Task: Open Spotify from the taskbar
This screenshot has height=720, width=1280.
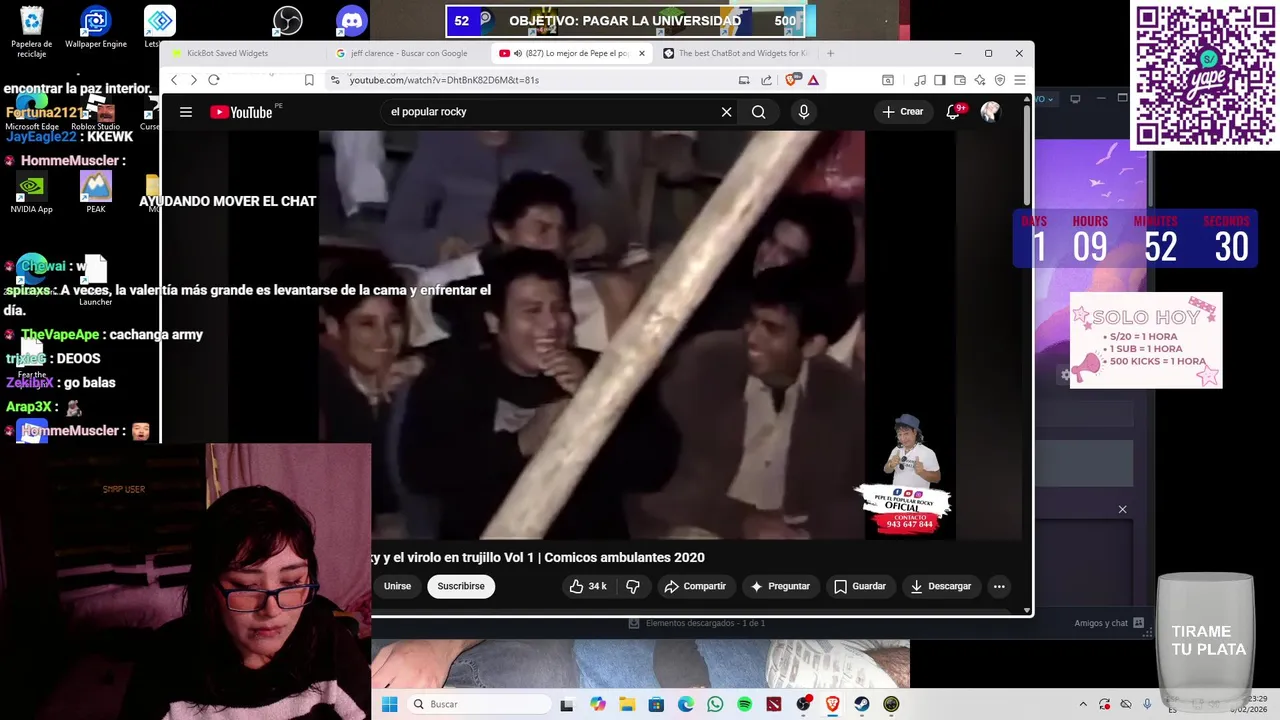Action: coord(745,704)
